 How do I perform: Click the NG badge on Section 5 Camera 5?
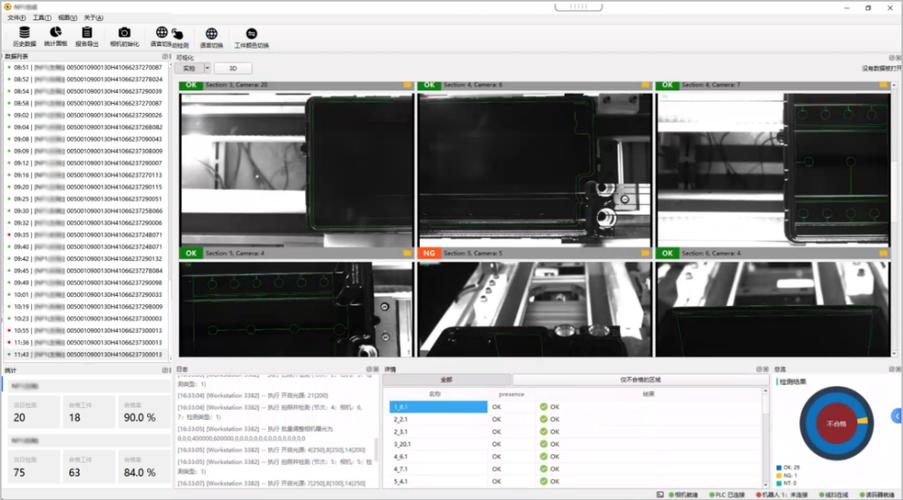coord(429,254)
